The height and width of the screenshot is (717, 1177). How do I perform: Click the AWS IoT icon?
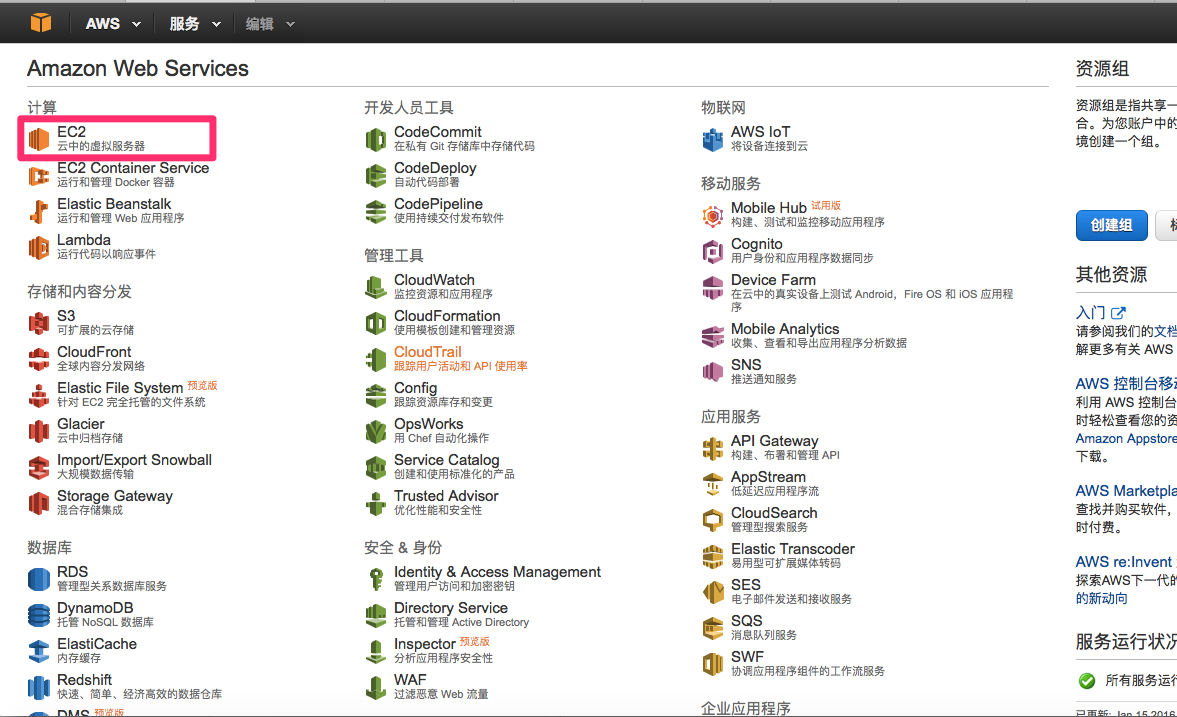pos(713,139)
